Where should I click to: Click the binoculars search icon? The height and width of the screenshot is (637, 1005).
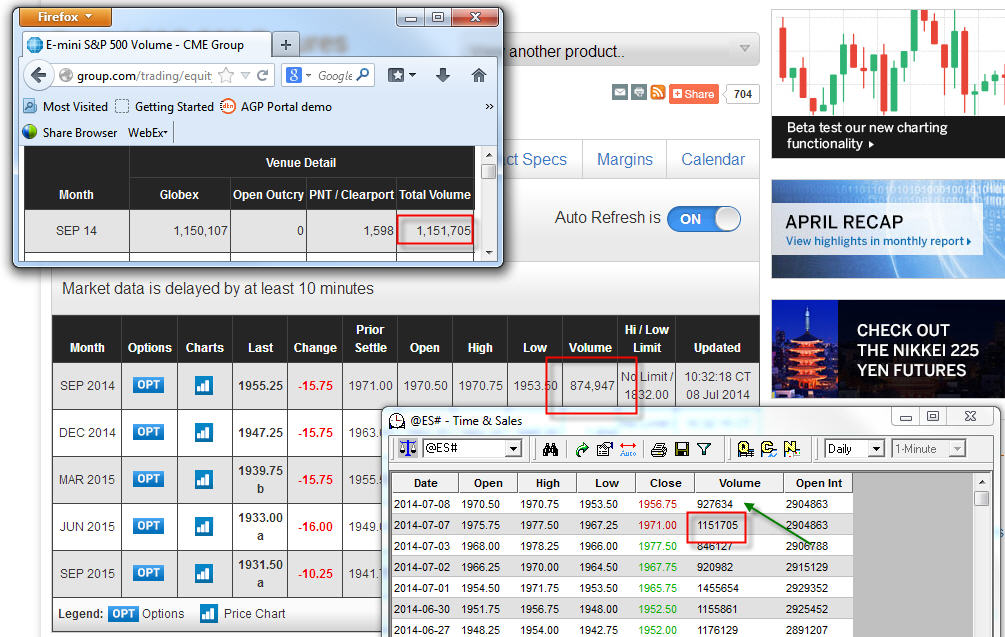(550, 449)
